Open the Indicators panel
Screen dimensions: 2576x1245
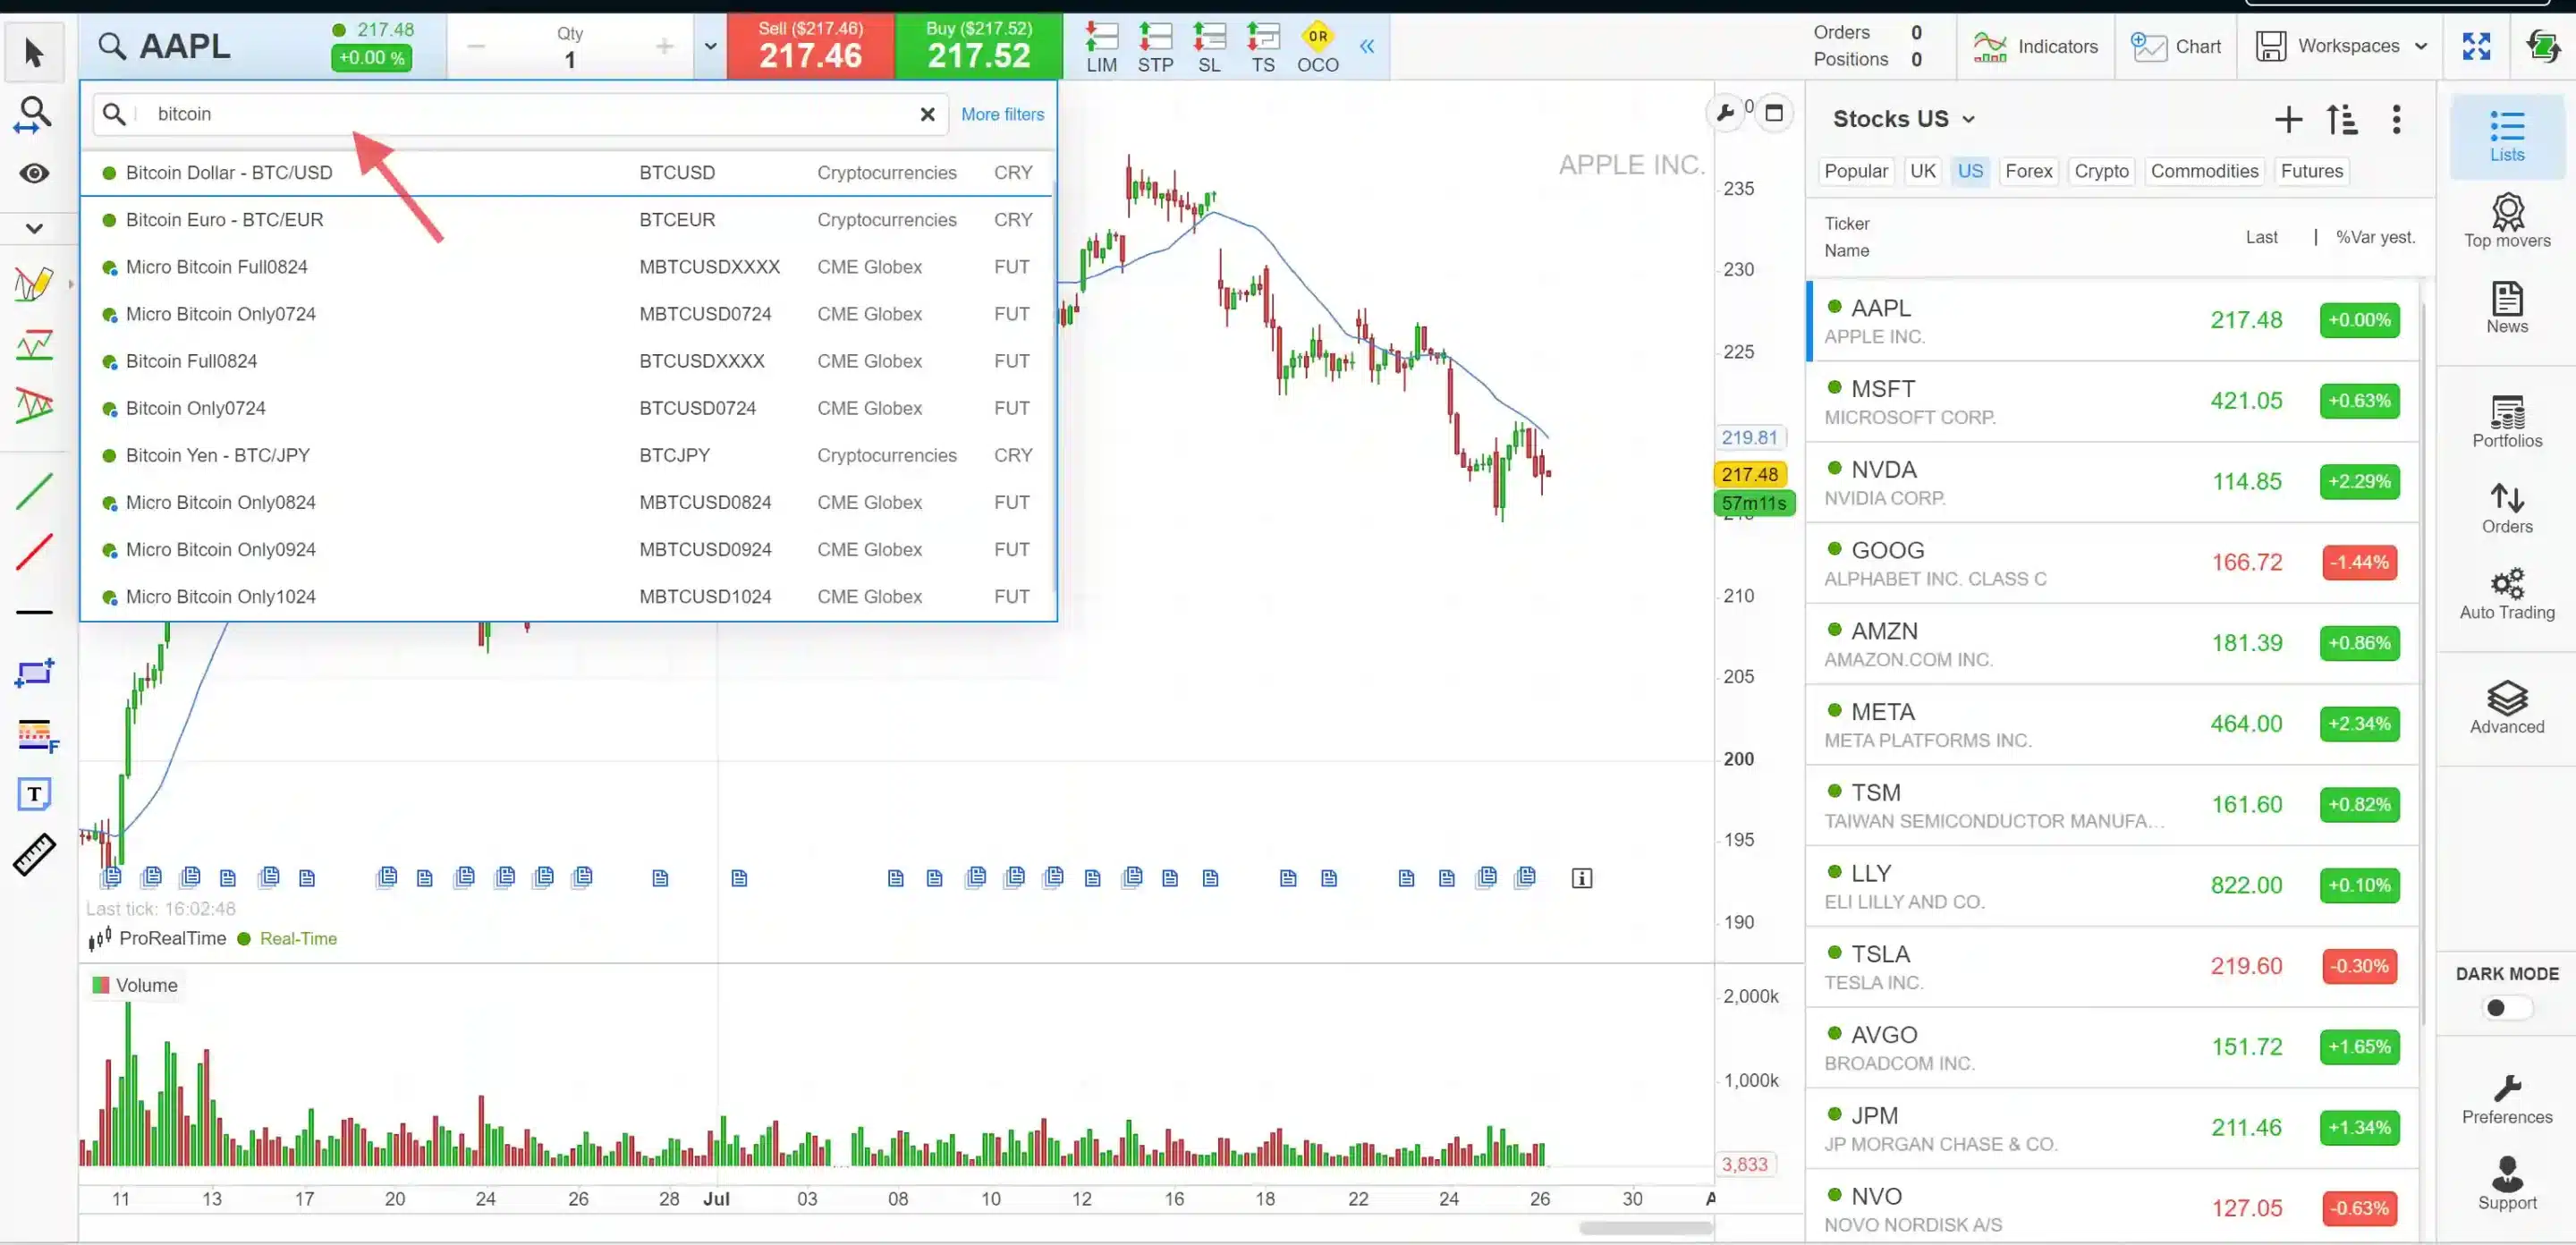[2035, 46]
